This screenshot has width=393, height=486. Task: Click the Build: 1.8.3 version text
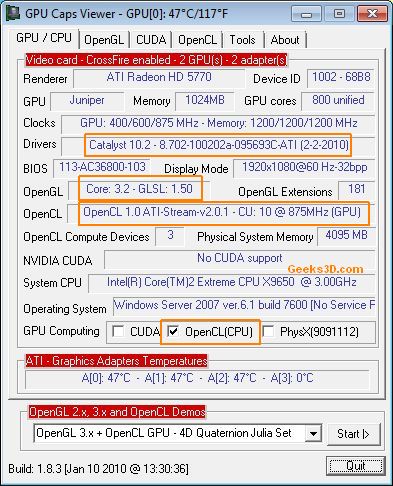pyautogui.click(x=98, y=469)
